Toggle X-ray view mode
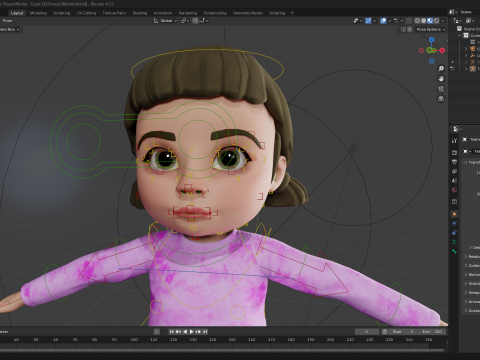This screenshot has width=480, height=360. pyautogui.click(x=409, y=21)
